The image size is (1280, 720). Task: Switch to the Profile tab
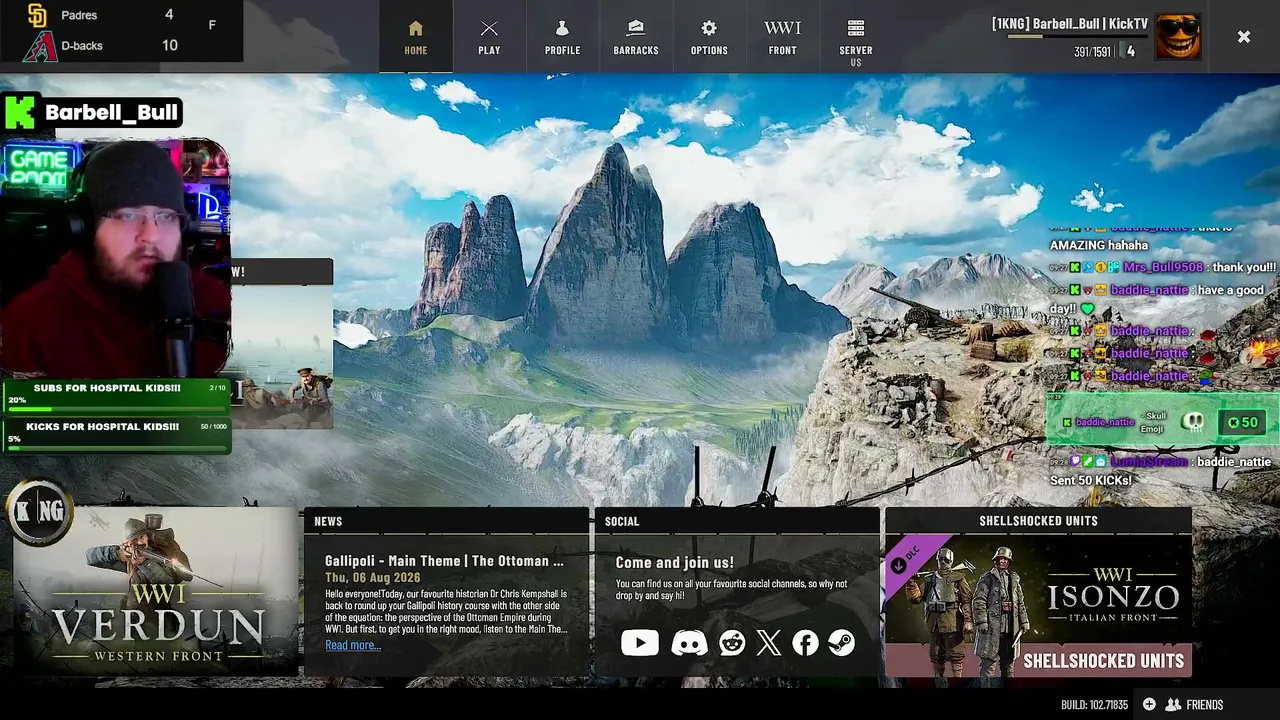coord(563,37)
